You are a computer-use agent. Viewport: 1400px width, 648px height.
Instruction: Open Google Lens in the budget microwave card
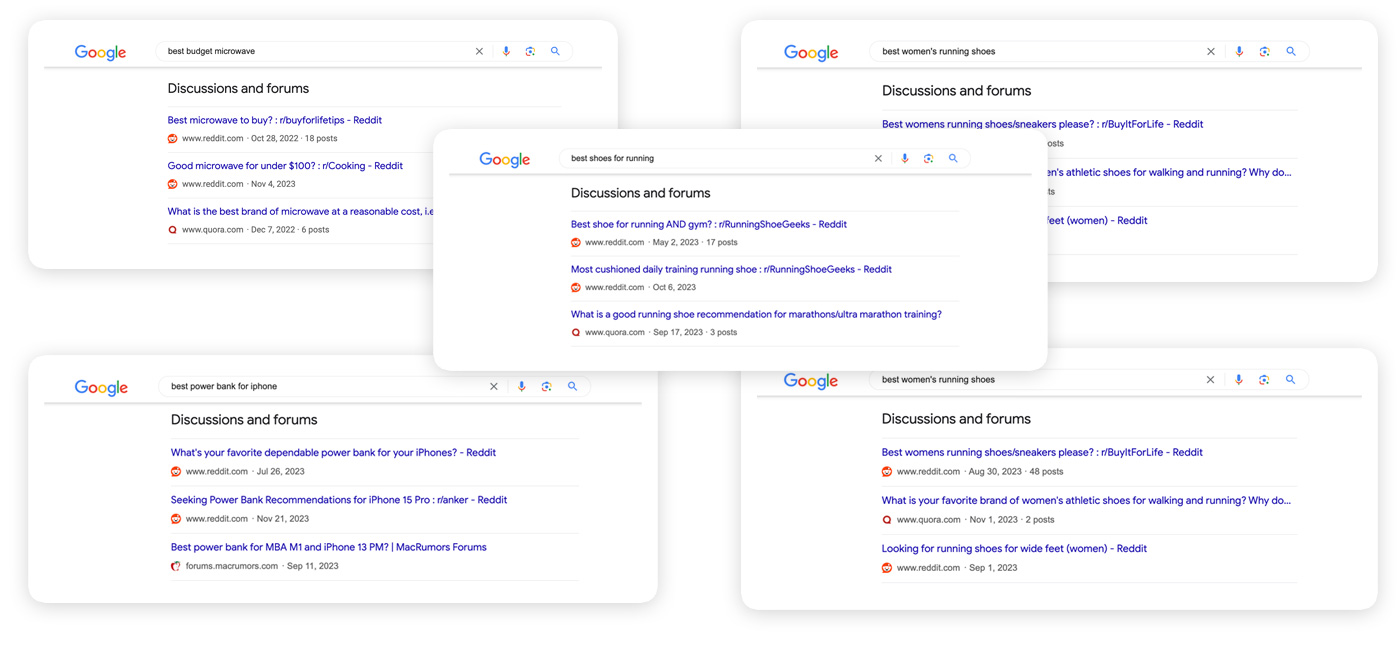pos(531,51)
